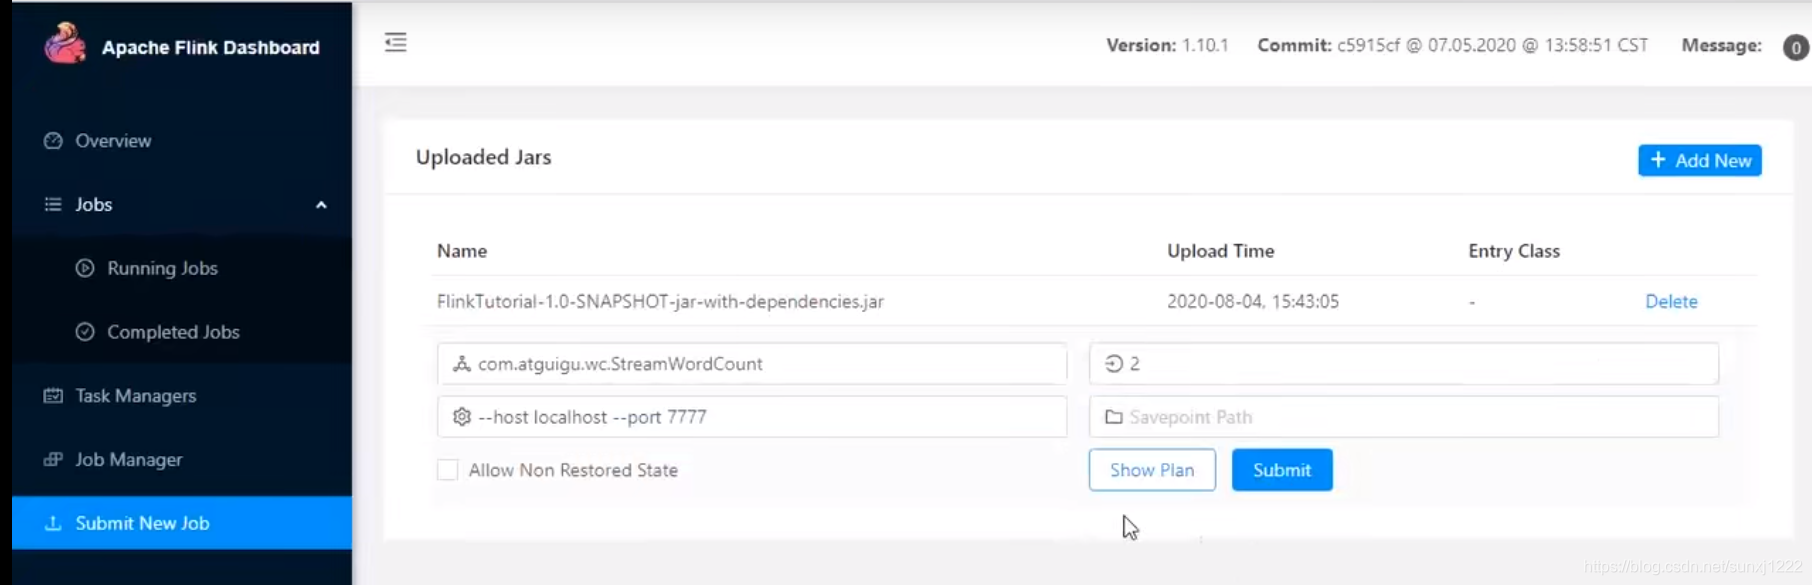Viewport: 1812px width, 585px height.
Task: Click the Allow Non Restored State label
Action: pyautogui.click(x=573, y=470)
